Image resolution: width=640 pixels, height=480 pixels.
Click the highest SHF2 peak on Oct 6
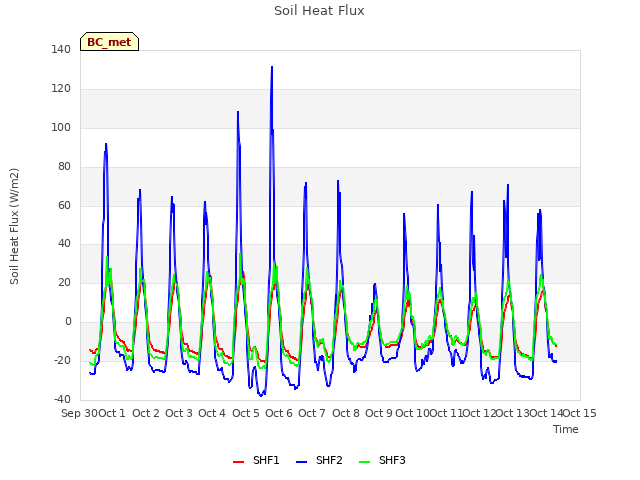pyautogui.click(x=272, y=67)
